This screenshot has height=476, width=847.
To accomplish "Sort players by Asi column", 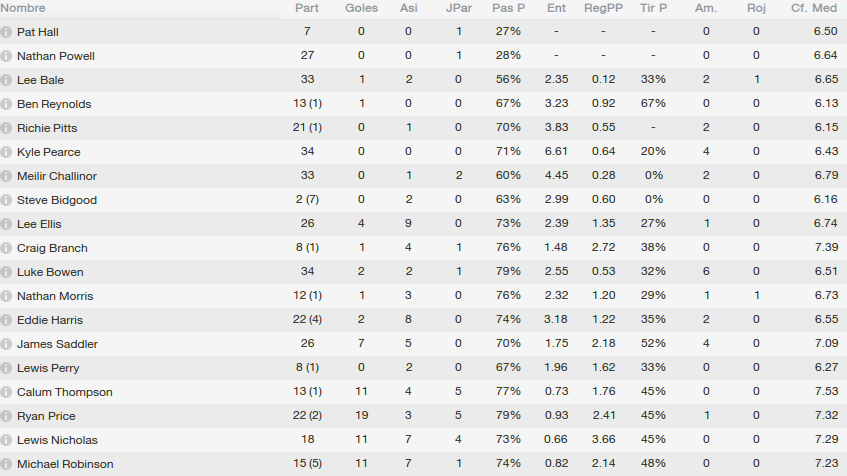I will click(x=408, y=8).
